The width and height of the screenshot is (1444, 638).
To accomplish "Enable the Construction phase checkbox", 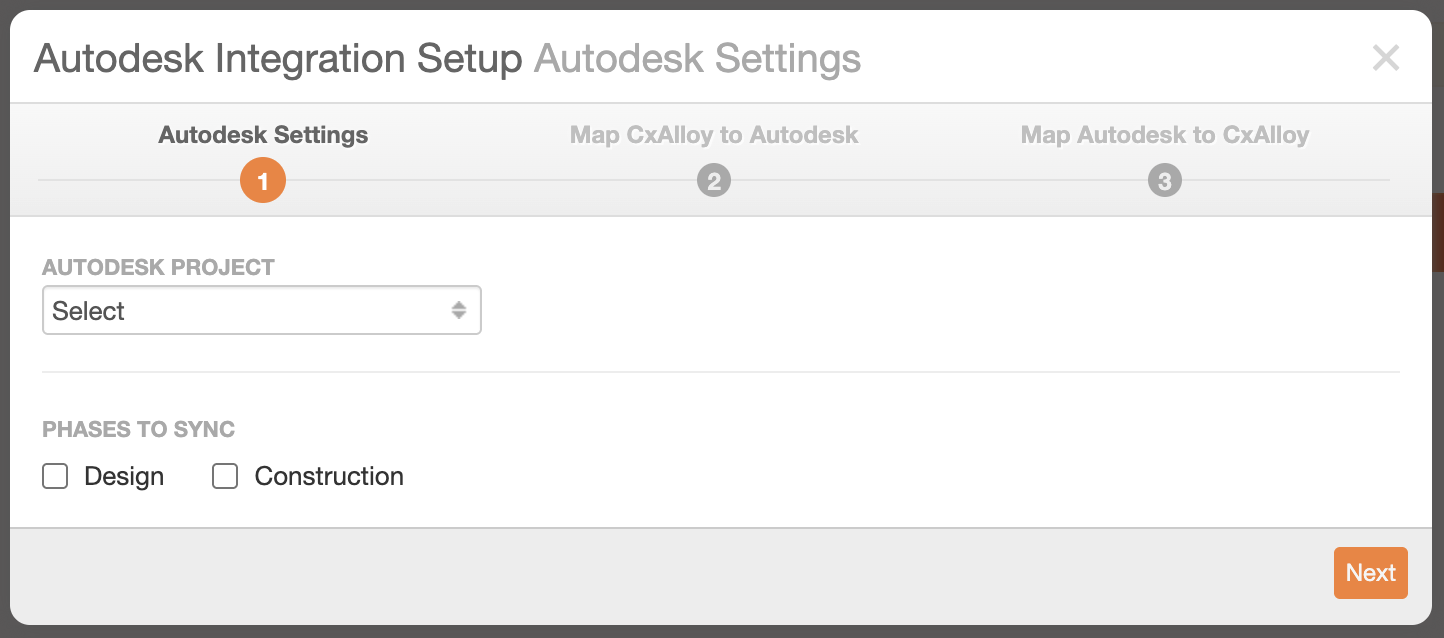I will [225, 477].
